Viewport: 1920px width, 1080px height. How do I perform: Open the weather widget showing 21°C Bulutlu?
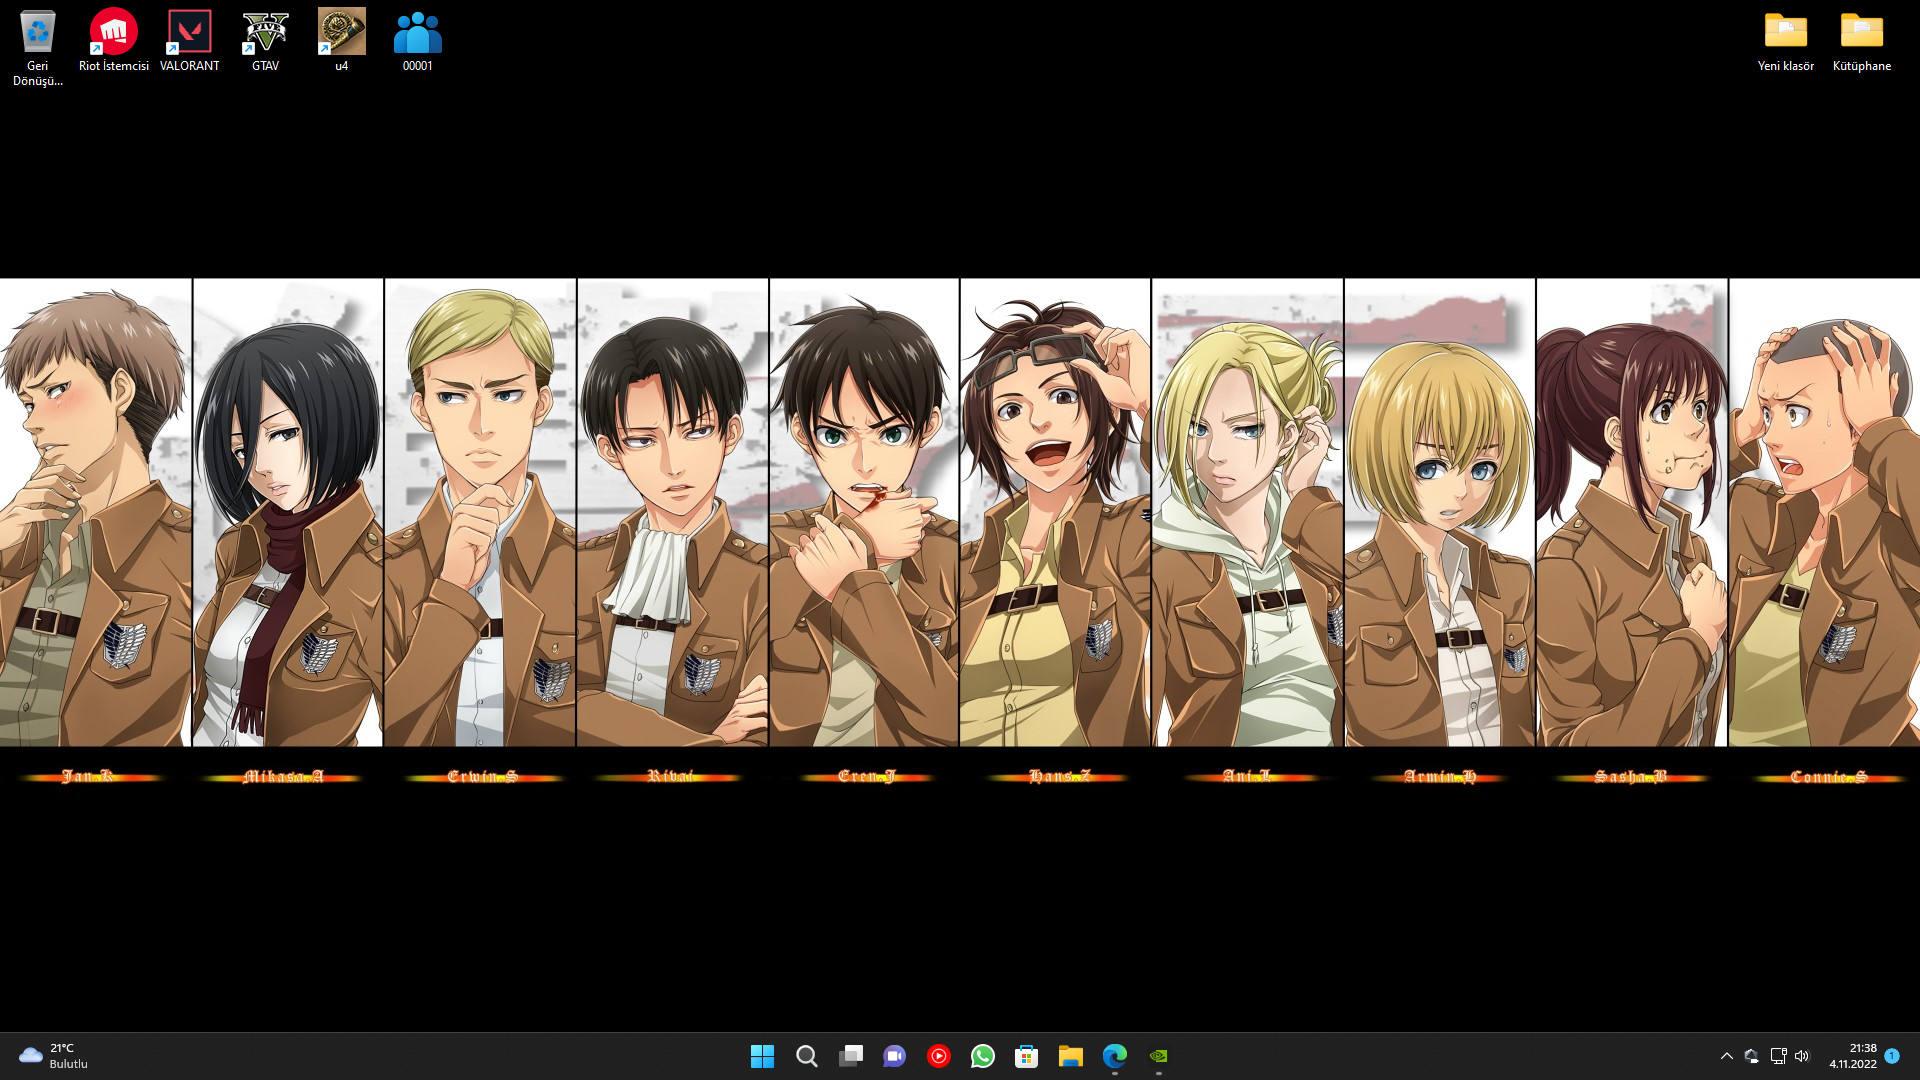coord(54,1056)
